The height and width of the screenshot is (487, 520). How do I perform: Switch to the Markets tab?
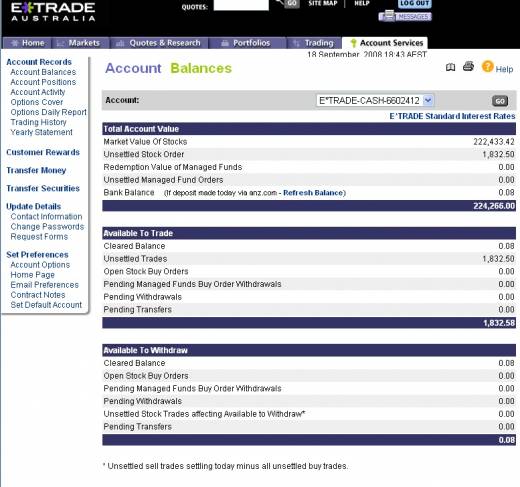pos(81,43)
